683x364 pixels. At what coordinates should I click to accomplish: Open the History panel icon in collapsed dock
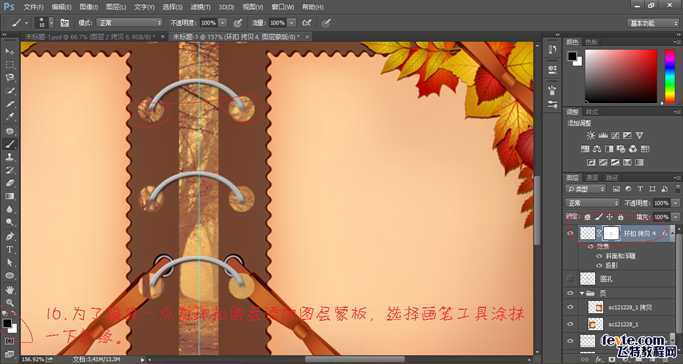[552, 49]
